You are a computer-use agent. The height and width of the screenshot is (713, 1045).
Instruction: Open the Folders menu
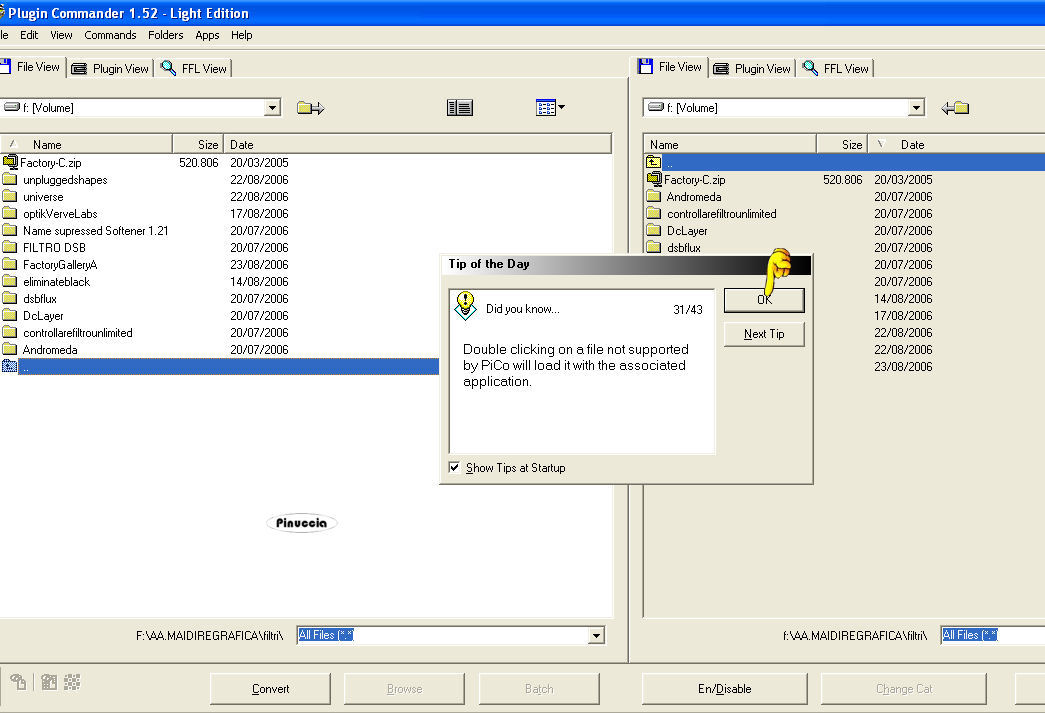(165, 35)
